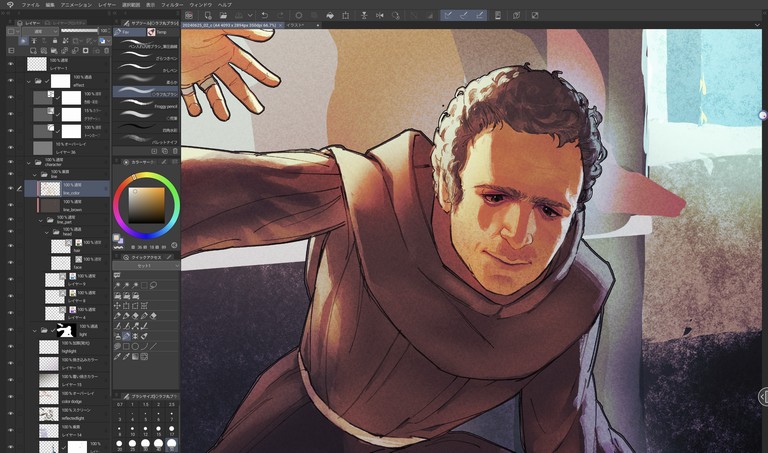
Task: Click the Fill bucket icon in command bar
Action: [x=330, y=16]
